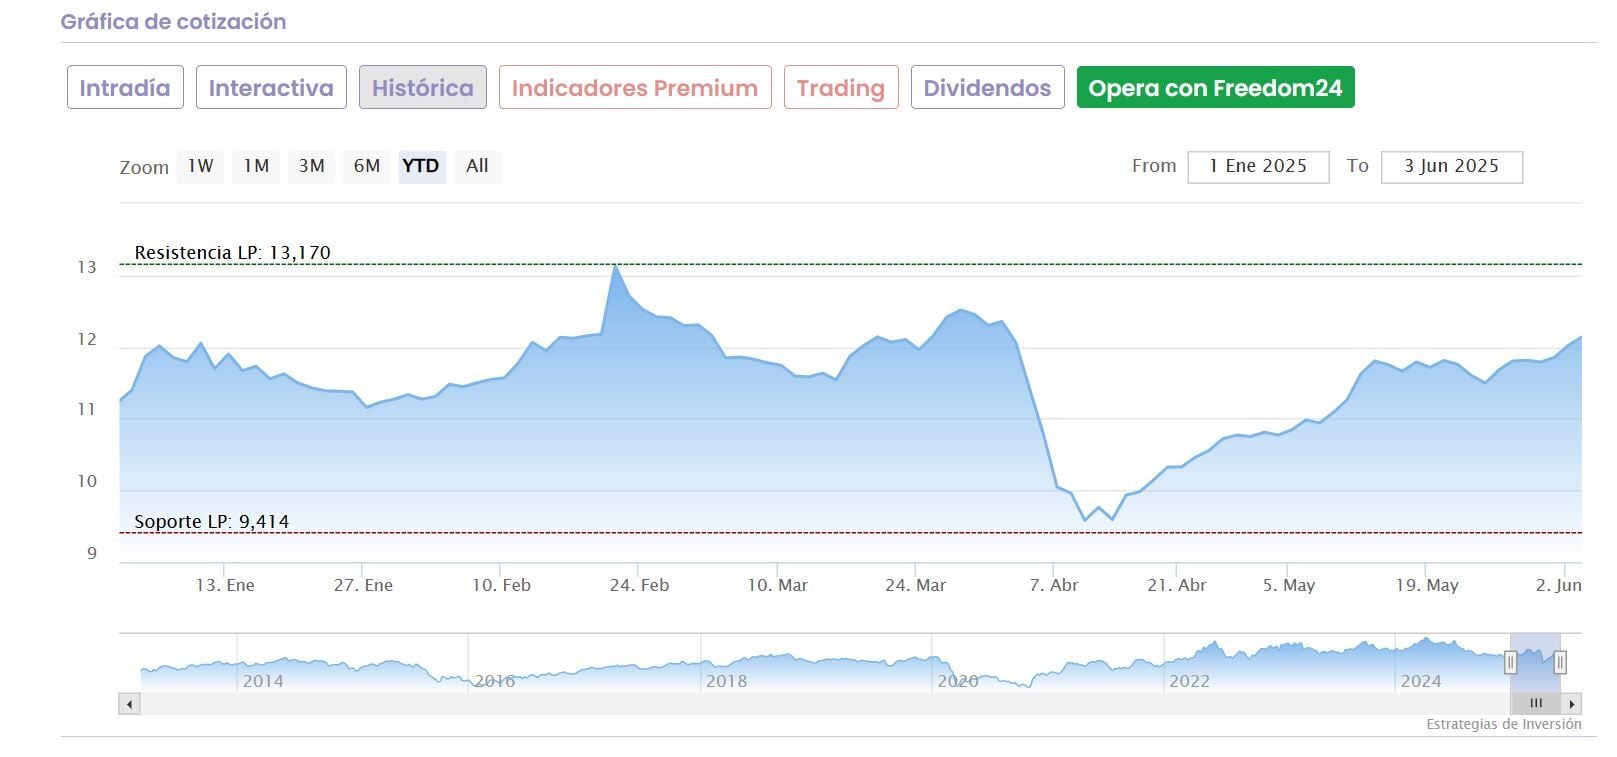Choose the 3M zoom option
Viewport: 1617px width, 757px height.
312,166
